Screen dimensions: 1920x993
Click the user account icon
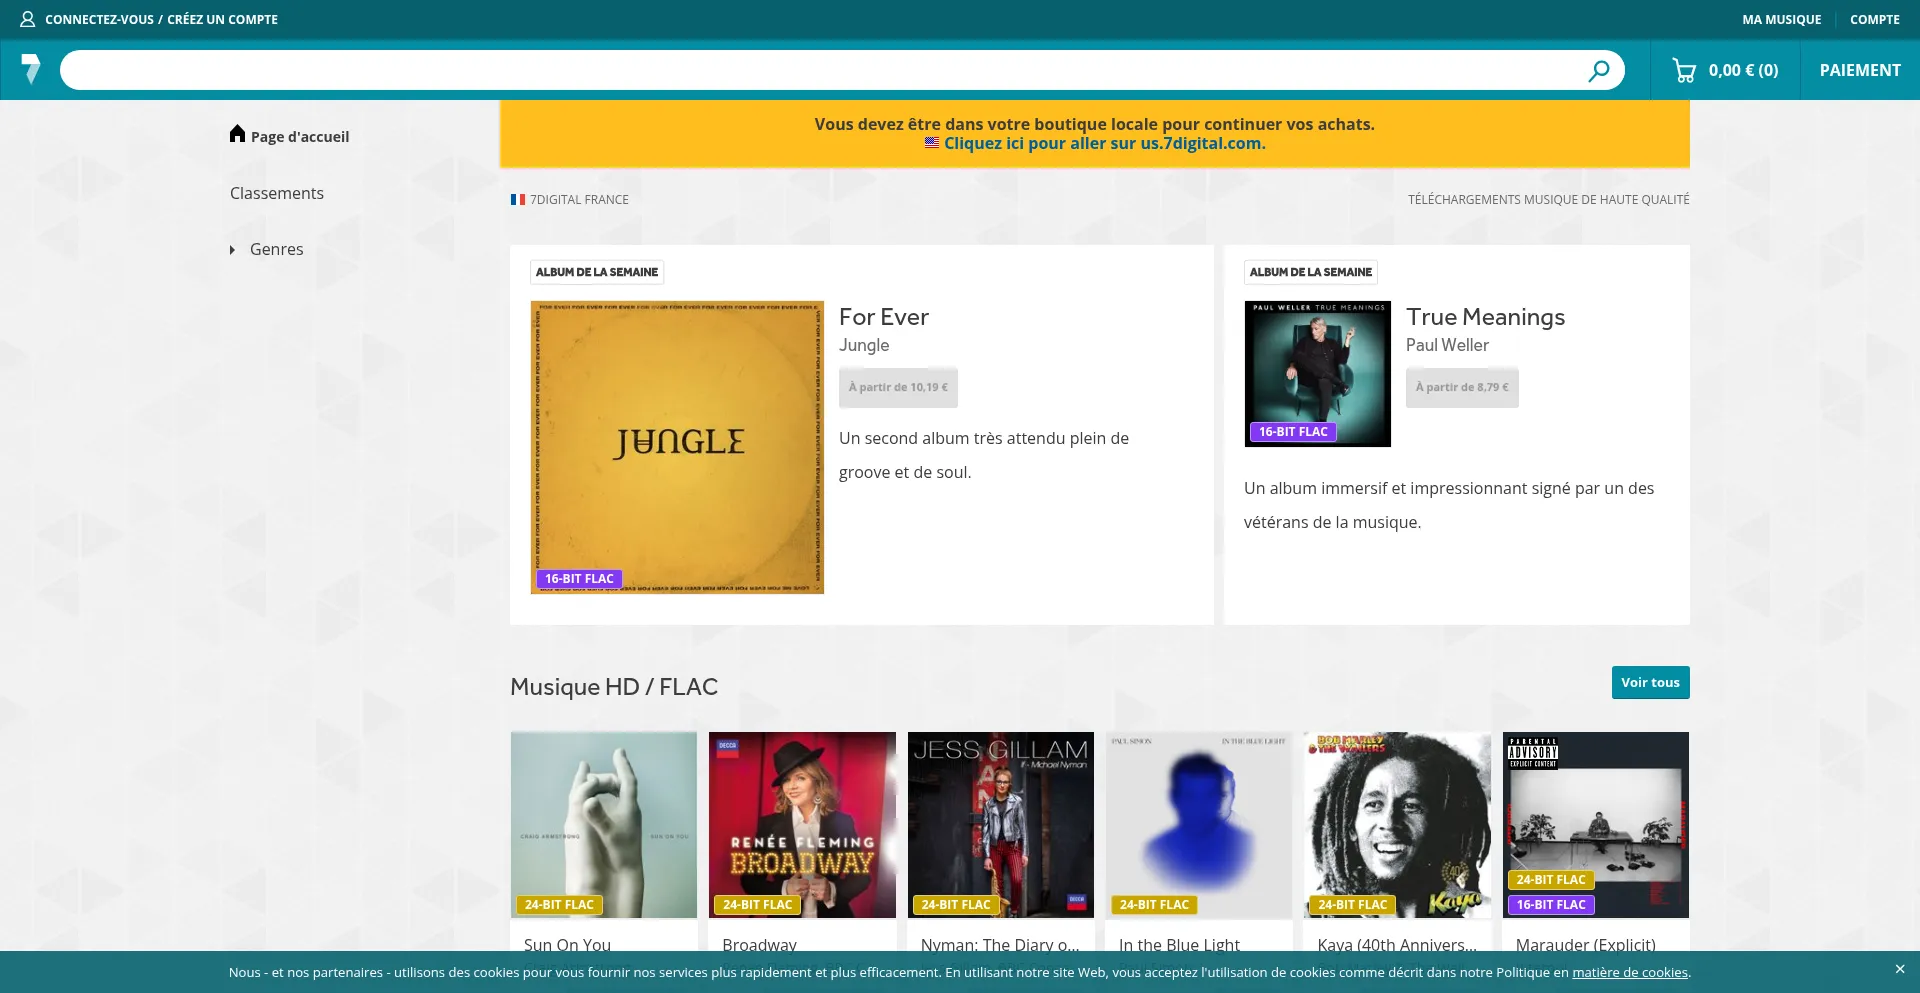pos(28,19)
